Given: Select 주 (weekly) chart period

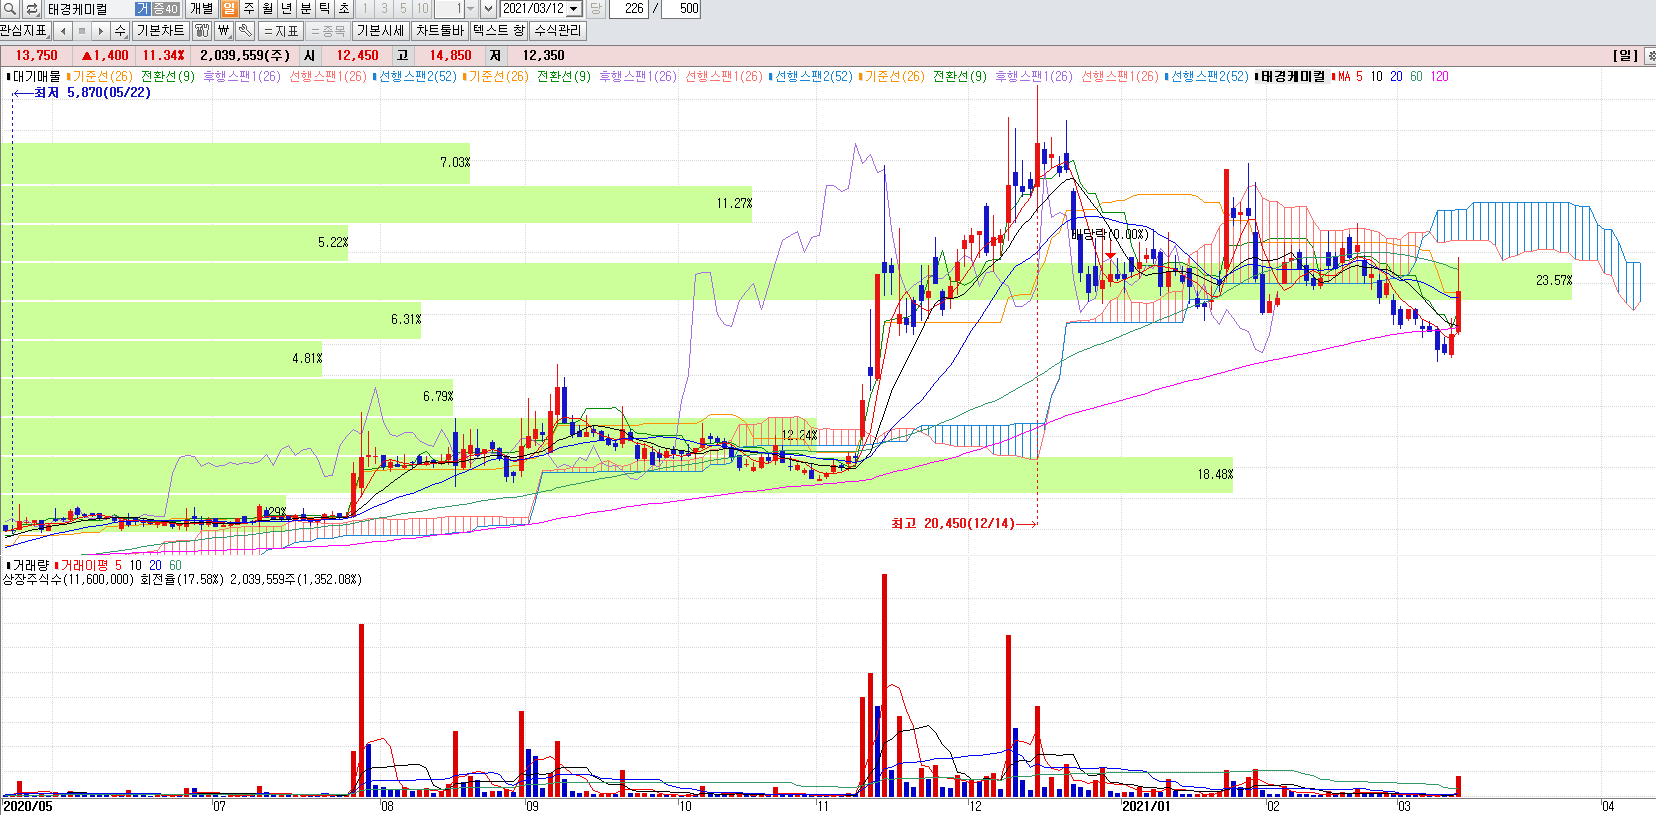Looking at the screenshot, I should coord(249,8).
